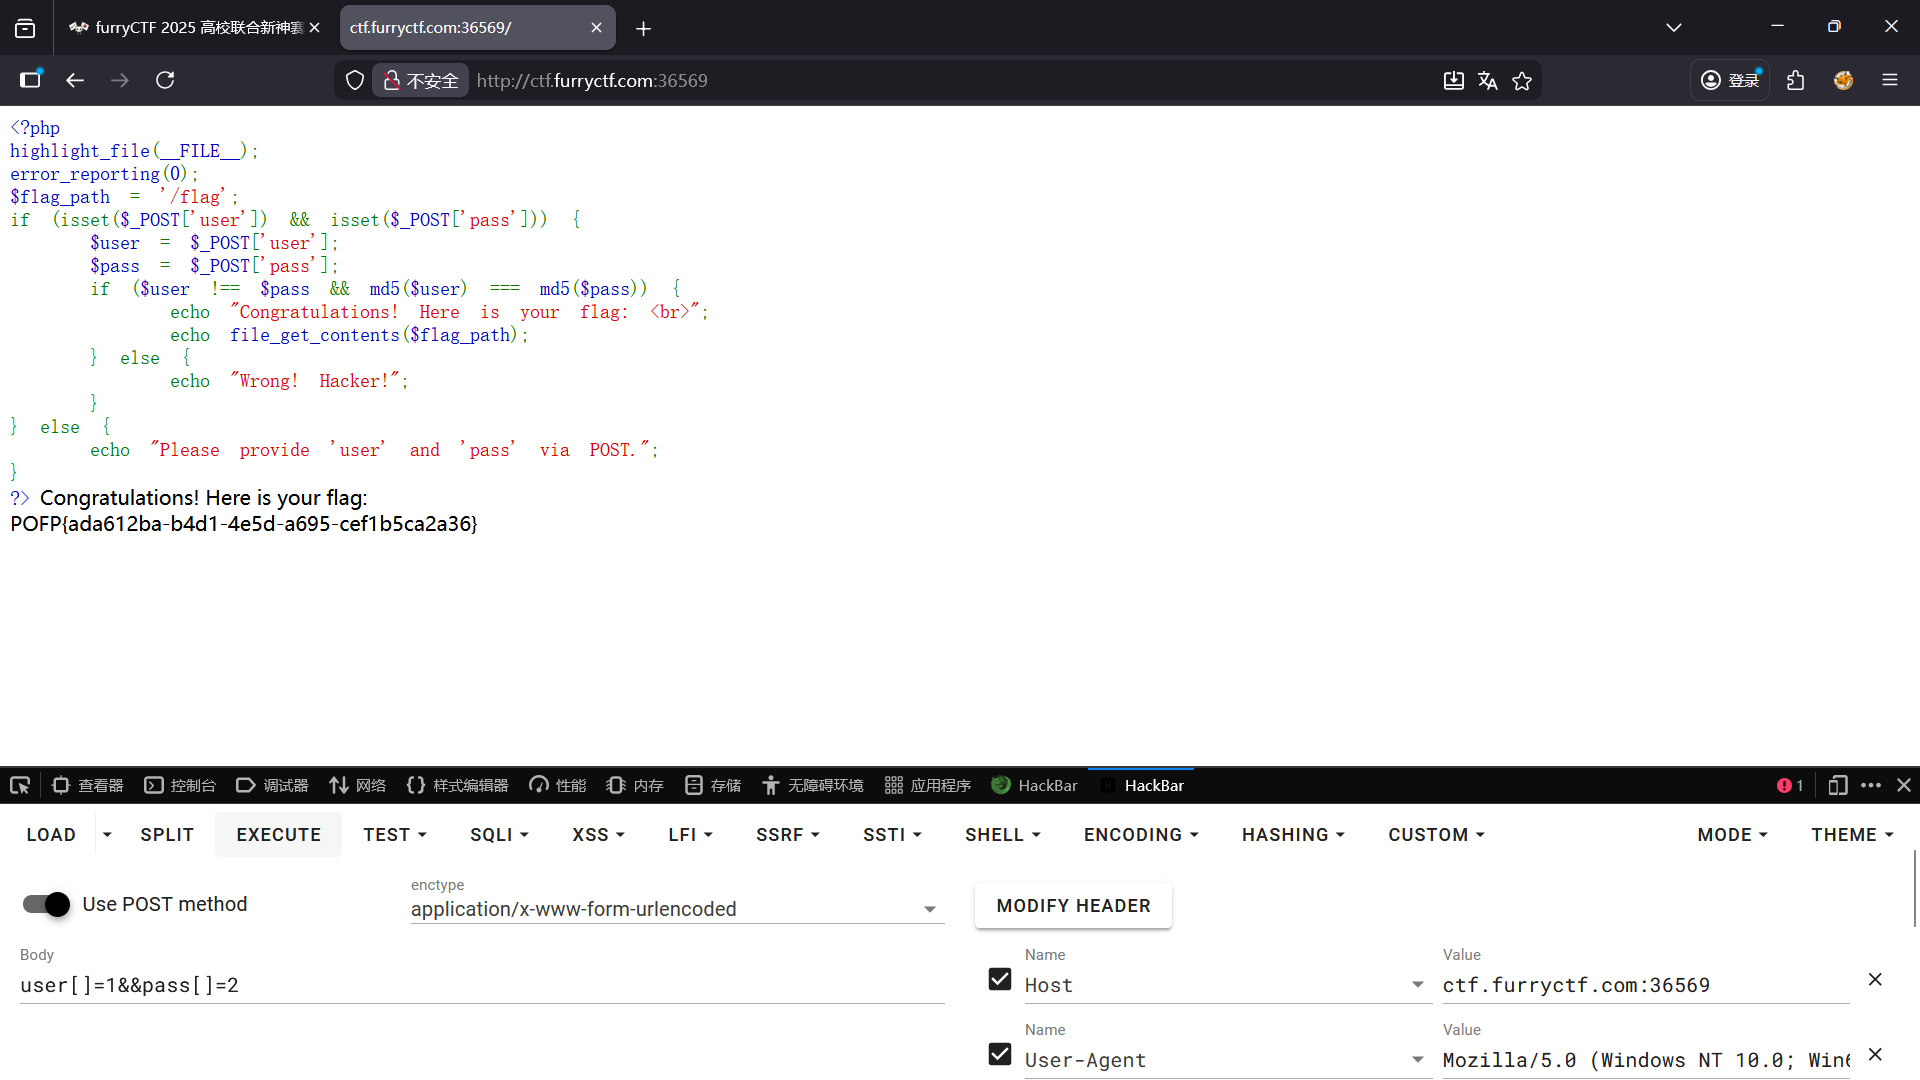Click the MODIFY HEADER button
This screenshot has height=1080, width=1920.
[1073, 905]
